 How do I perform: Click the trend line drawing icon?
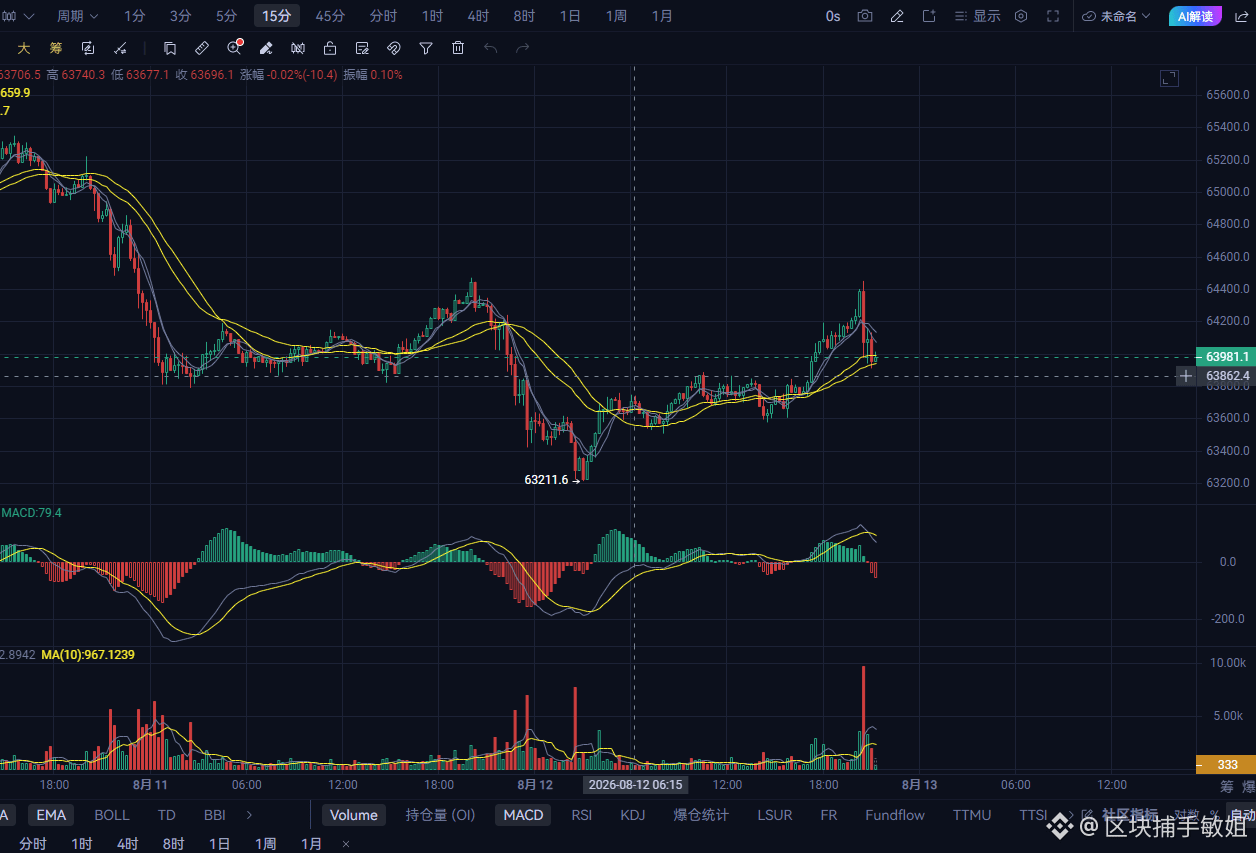(120, 48)
